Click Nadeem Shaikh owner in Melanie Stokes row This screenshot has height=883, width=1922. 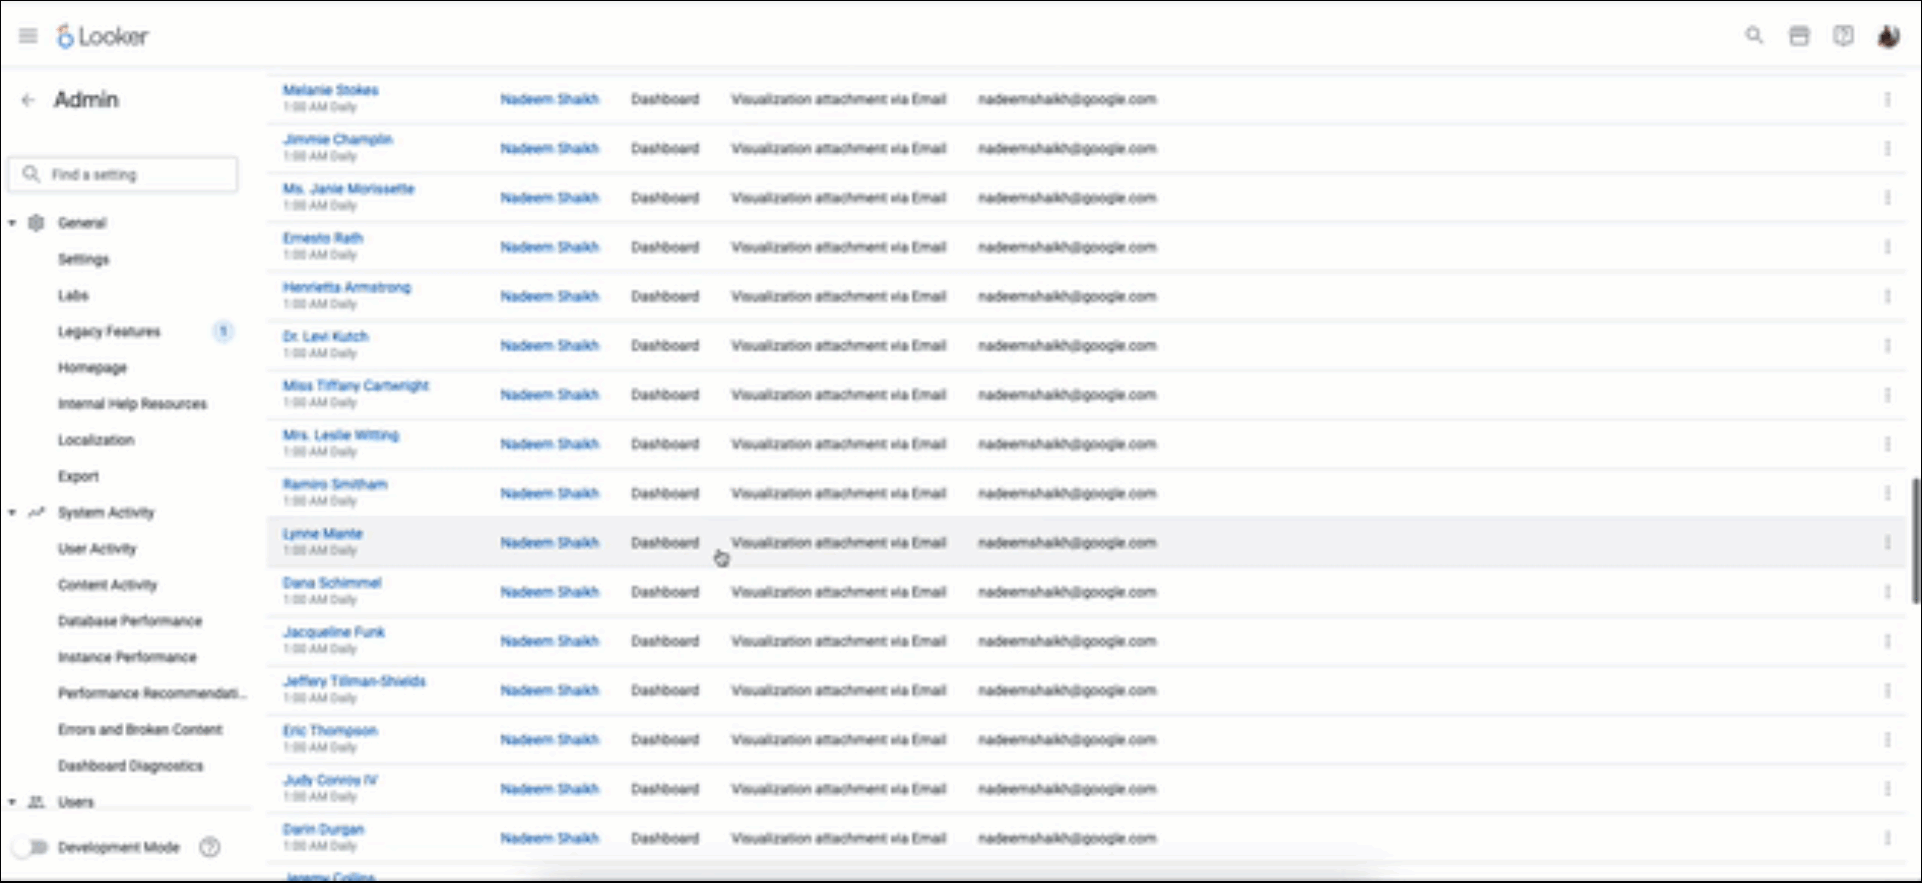(549, 99)
